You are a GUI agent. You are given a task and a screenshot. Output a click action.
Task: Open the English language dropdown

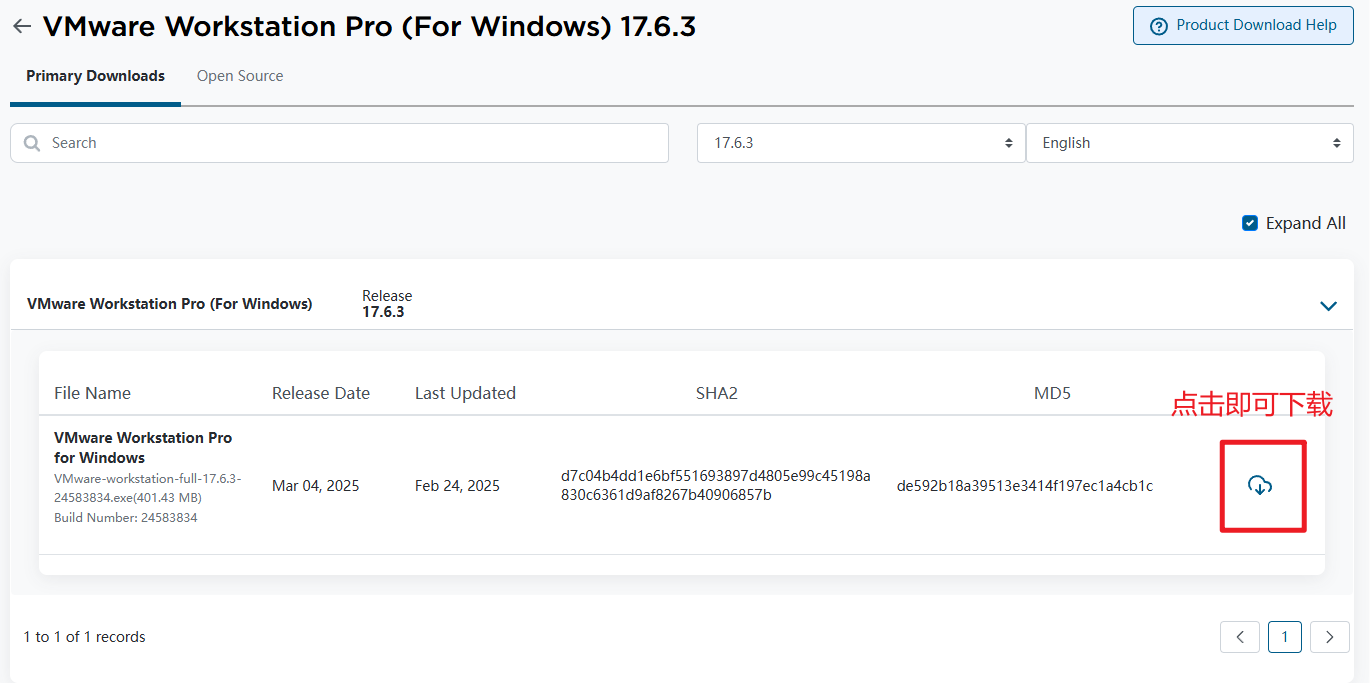coord(1190,143)
